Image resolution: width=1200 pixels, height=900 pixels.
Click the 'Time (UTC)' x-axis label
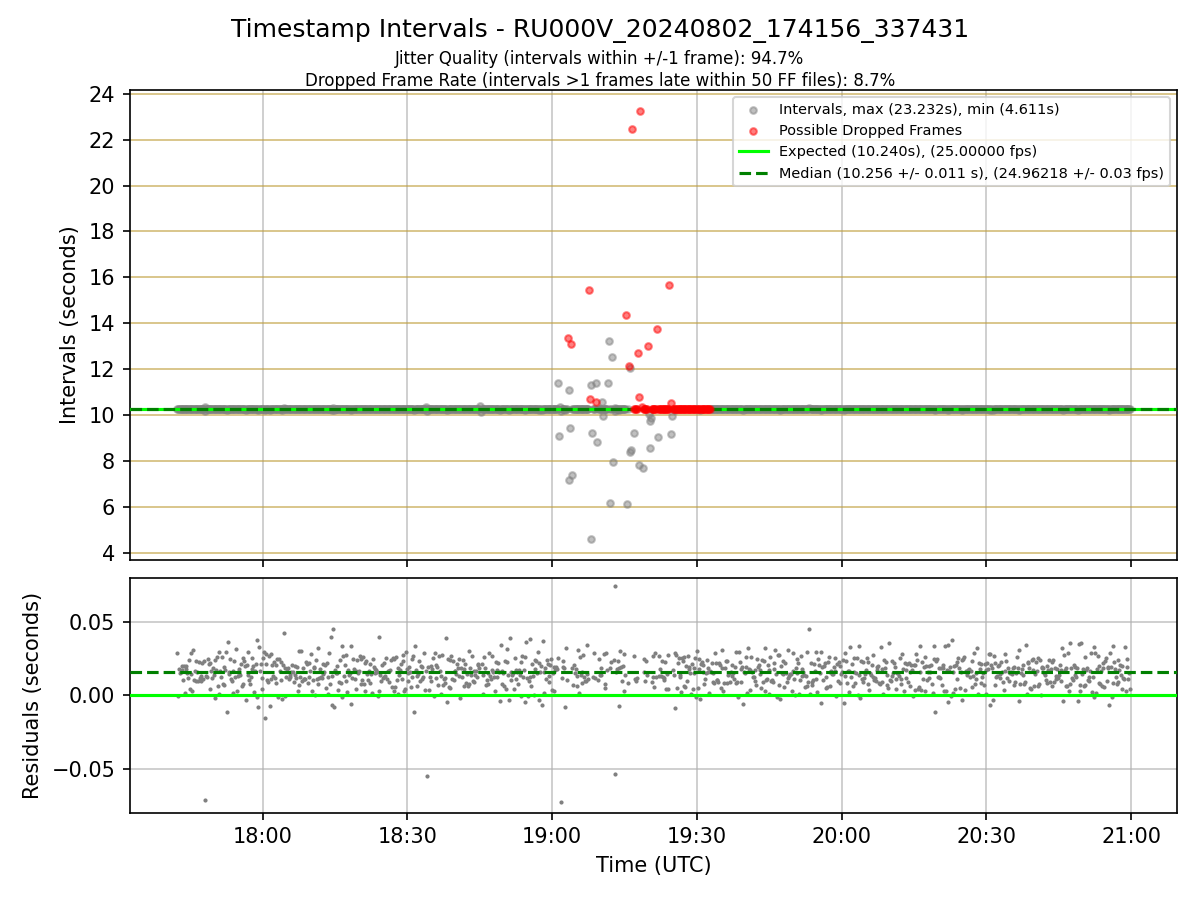653,865
